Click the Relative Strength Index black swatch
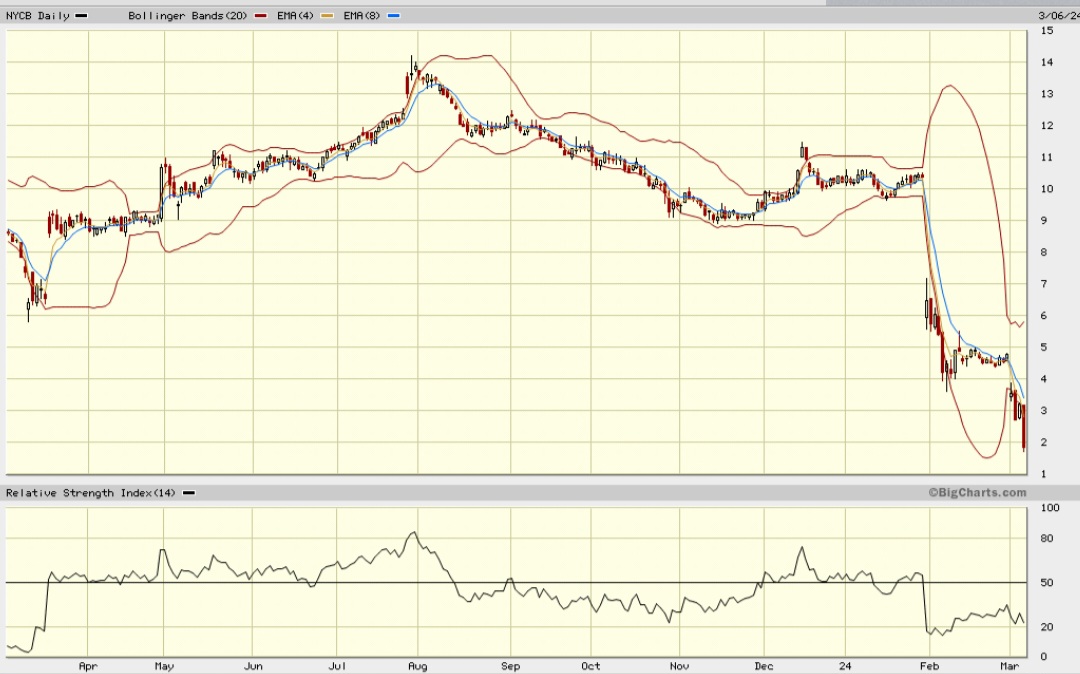 (188, 493)
